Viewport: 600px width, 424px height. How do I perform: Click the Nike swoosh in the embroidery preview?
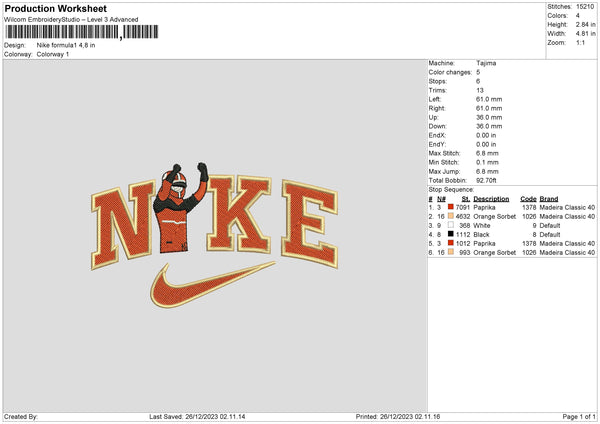[x=212, y=285]
